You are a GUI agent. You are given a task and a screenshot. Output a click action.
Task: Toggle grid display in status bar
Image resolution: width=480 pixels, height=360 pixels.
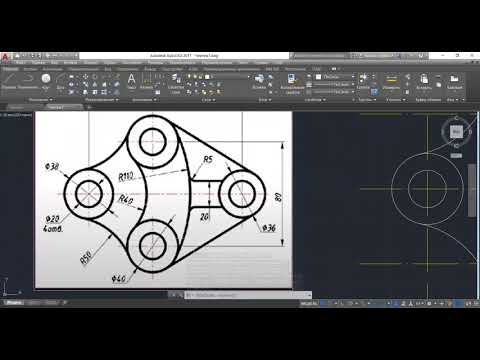pyautogui.click(x=324, y=303)
